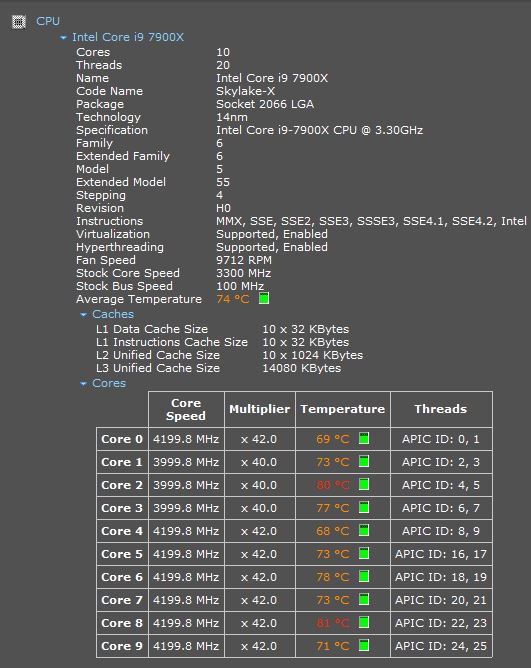This screenshot has height=668, width=531.
Task: Click the Socket 2066 LGA package value
Action: 265,104
